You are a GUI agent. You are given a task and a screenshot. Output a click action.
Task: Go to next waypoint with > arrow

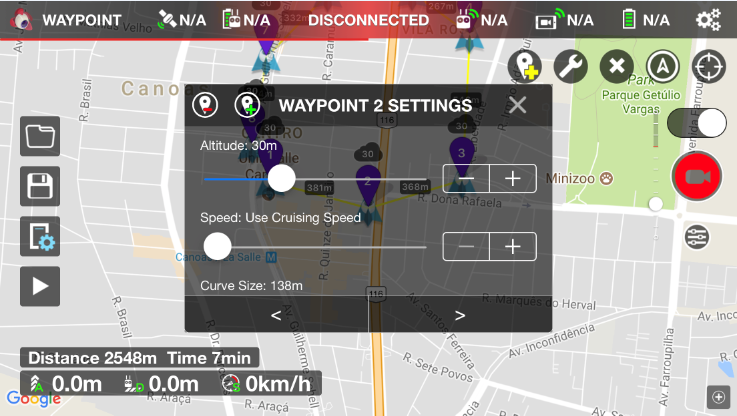pyautogui.click(x=460, y=314)
